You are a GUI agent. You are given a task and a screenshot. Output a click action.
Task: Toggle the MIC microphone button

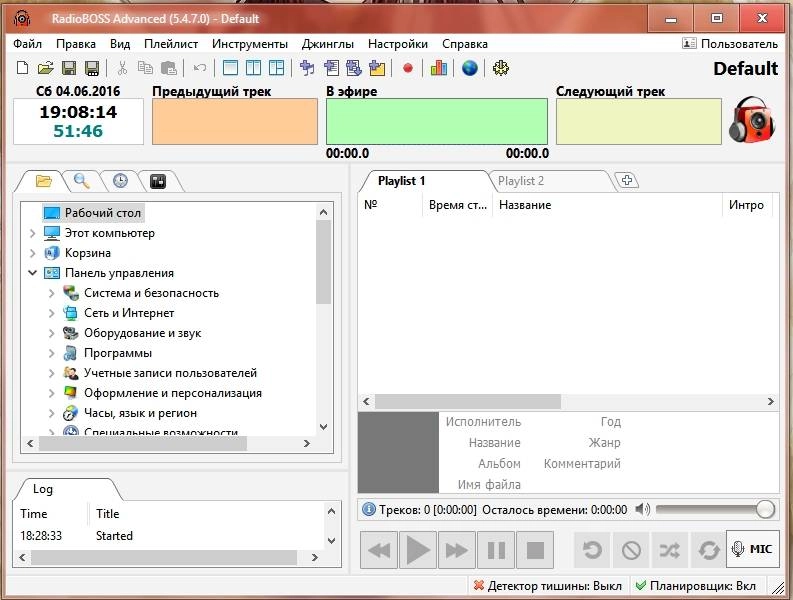coord(753,549)
